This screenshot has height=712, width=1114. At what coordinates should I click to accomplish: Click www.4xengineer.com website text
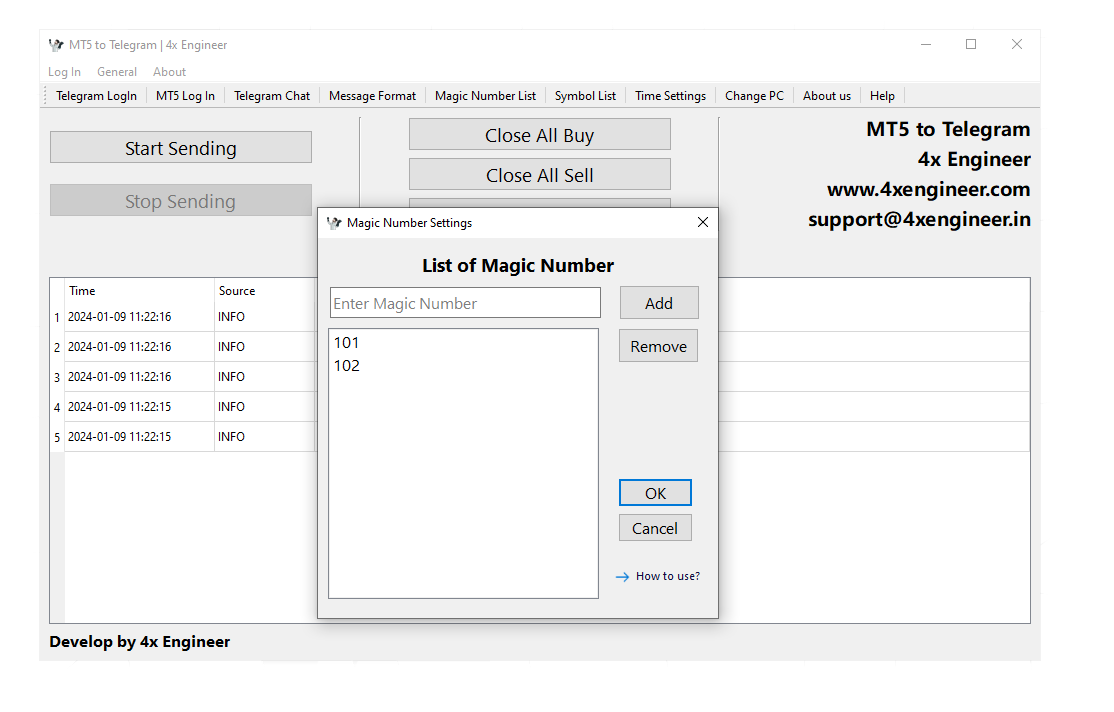929,189
